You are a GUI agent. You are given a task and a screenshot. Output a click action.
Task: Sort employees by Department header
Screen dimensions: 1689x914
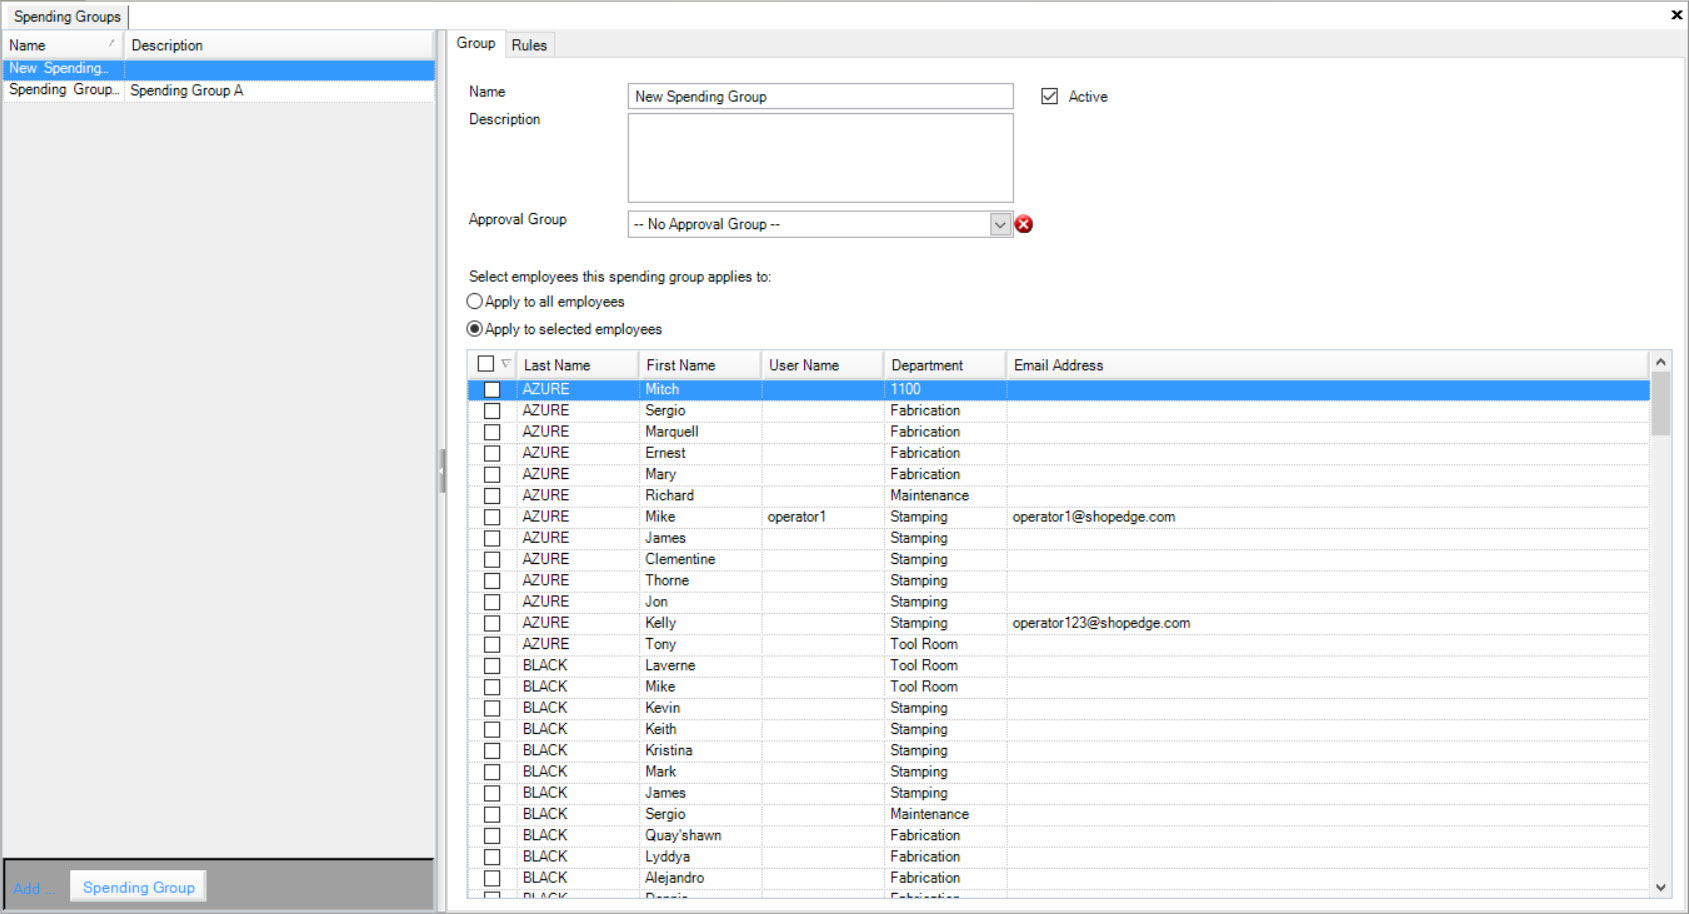(945, 365)
